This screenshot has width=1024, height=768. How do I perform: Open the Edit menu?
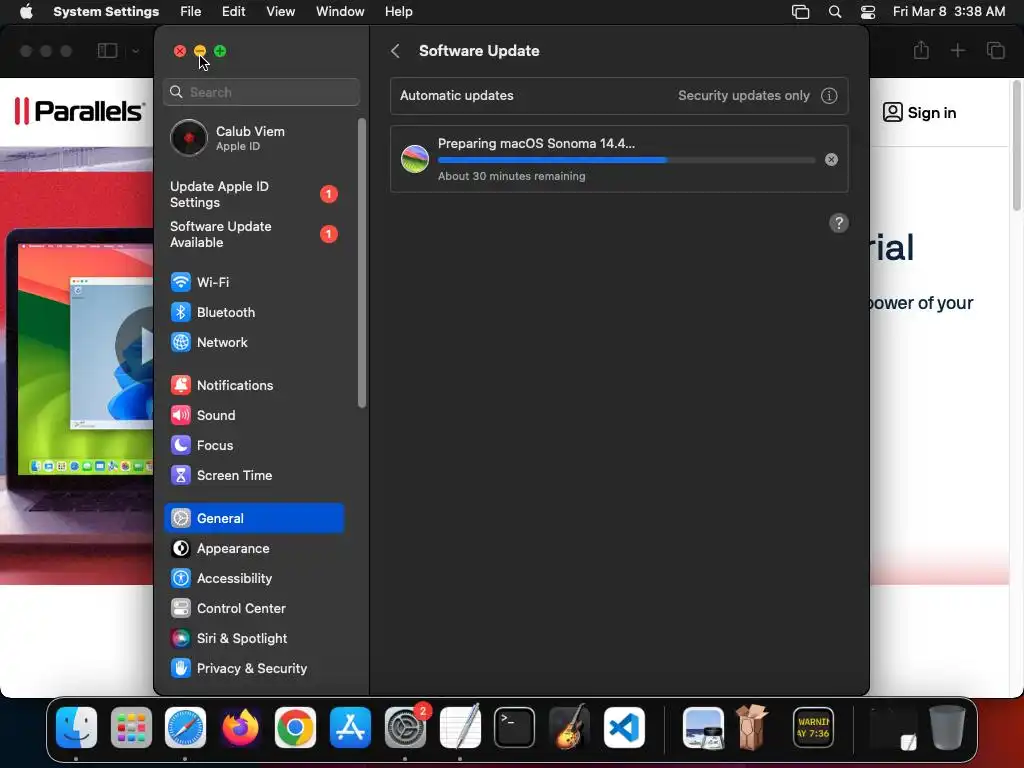(233, 12)
